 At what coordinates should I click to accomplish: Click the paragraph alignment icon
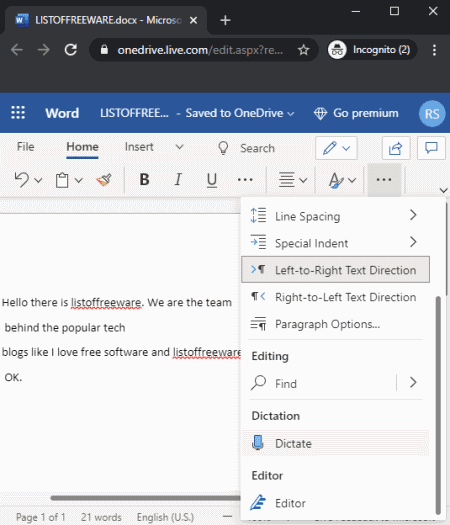(287, 180)
